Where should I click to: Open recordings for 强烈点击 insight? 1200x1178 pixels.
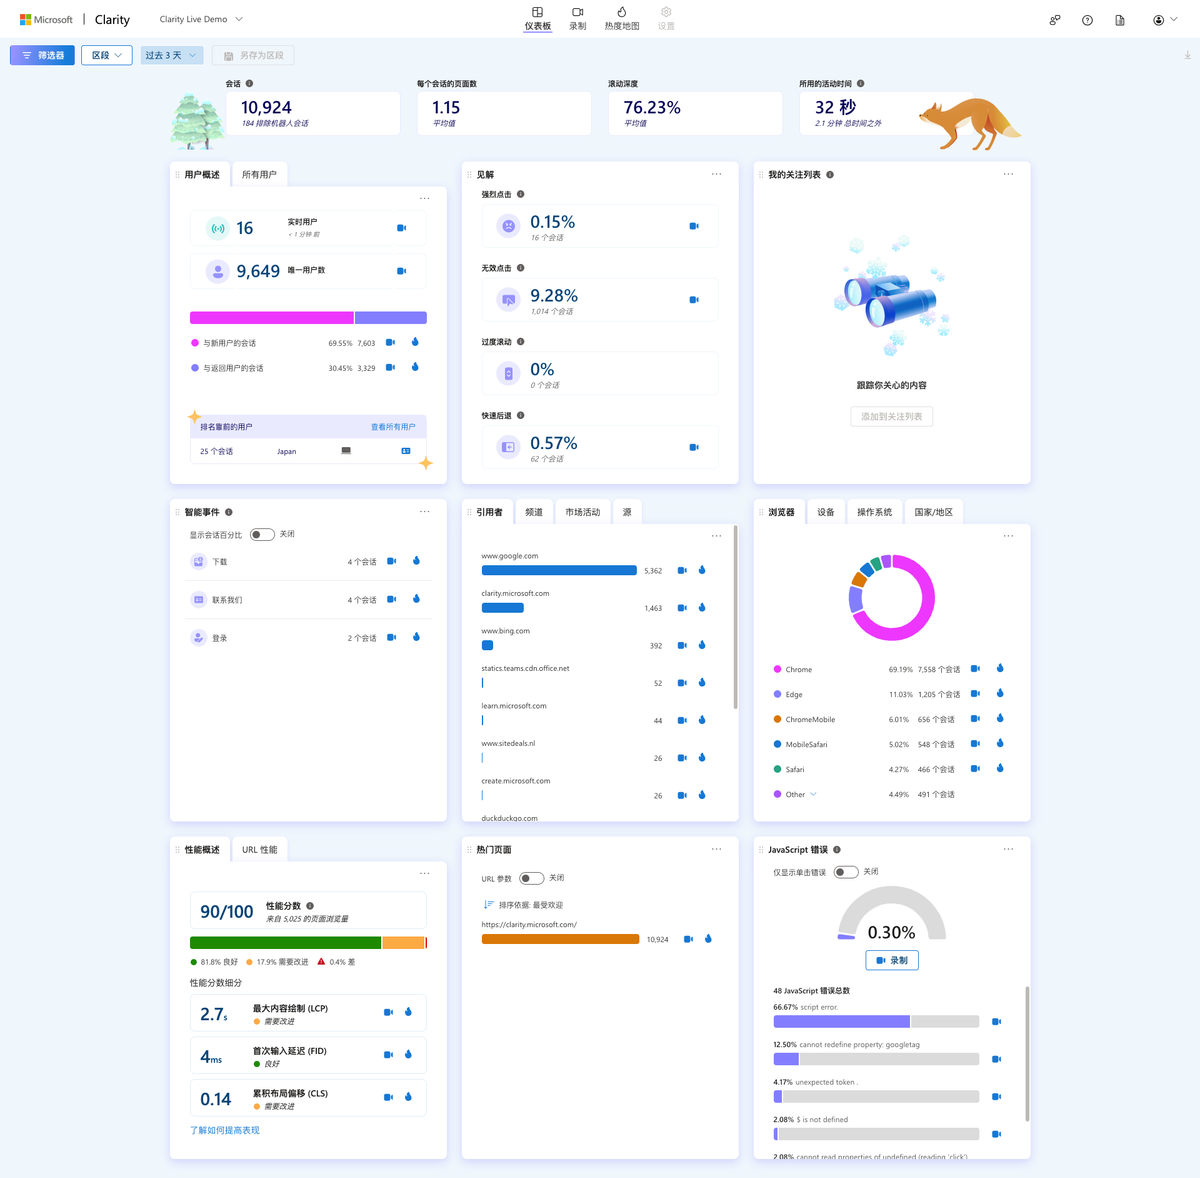(694, 226)
